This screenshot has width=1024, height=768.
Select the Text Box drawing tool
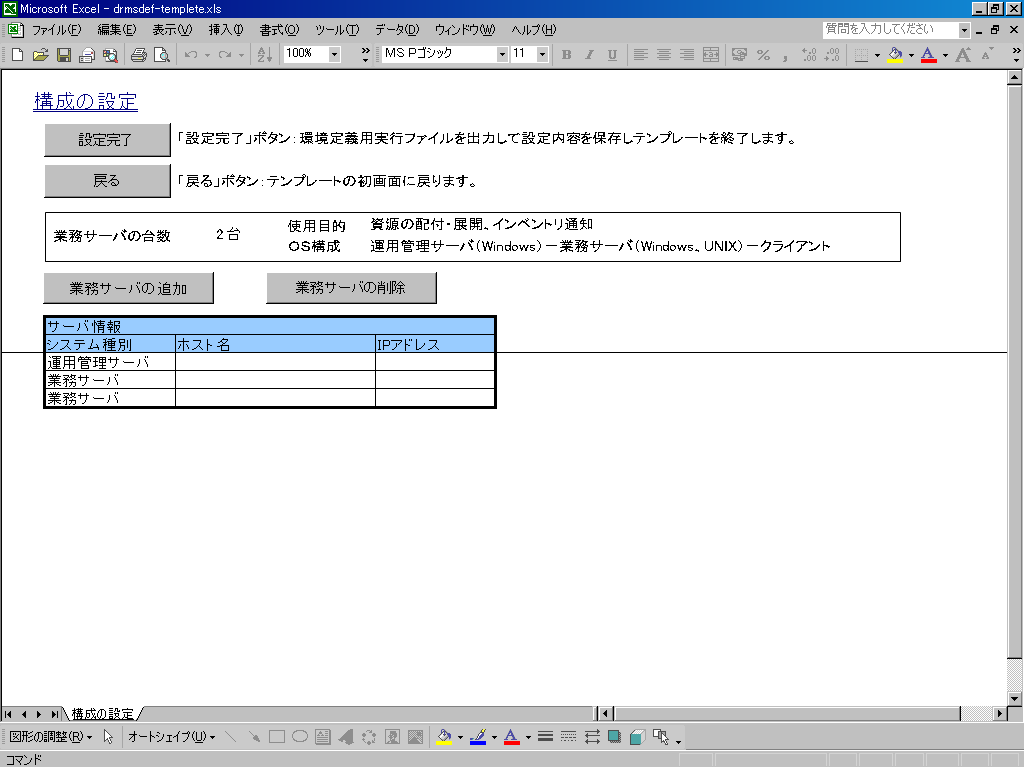coord(323,737)
